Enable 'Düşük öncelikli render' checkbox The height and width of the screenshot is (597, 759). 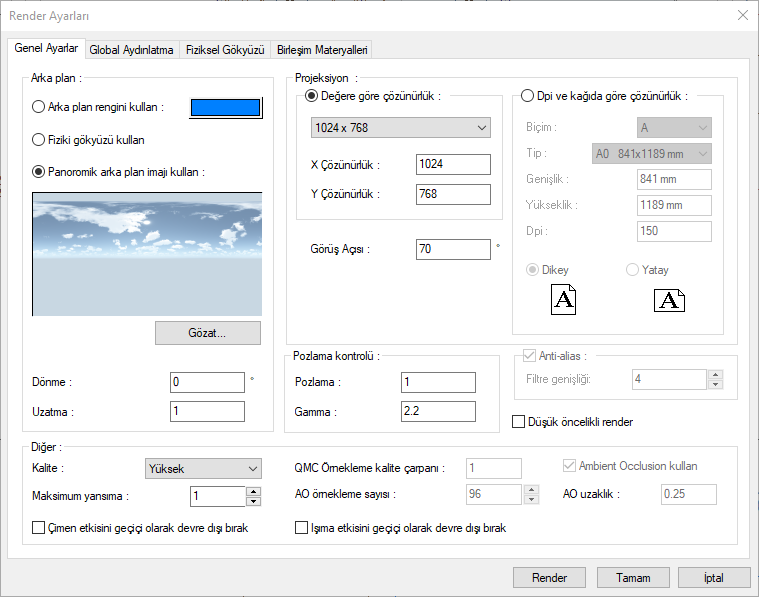(519, 422)
